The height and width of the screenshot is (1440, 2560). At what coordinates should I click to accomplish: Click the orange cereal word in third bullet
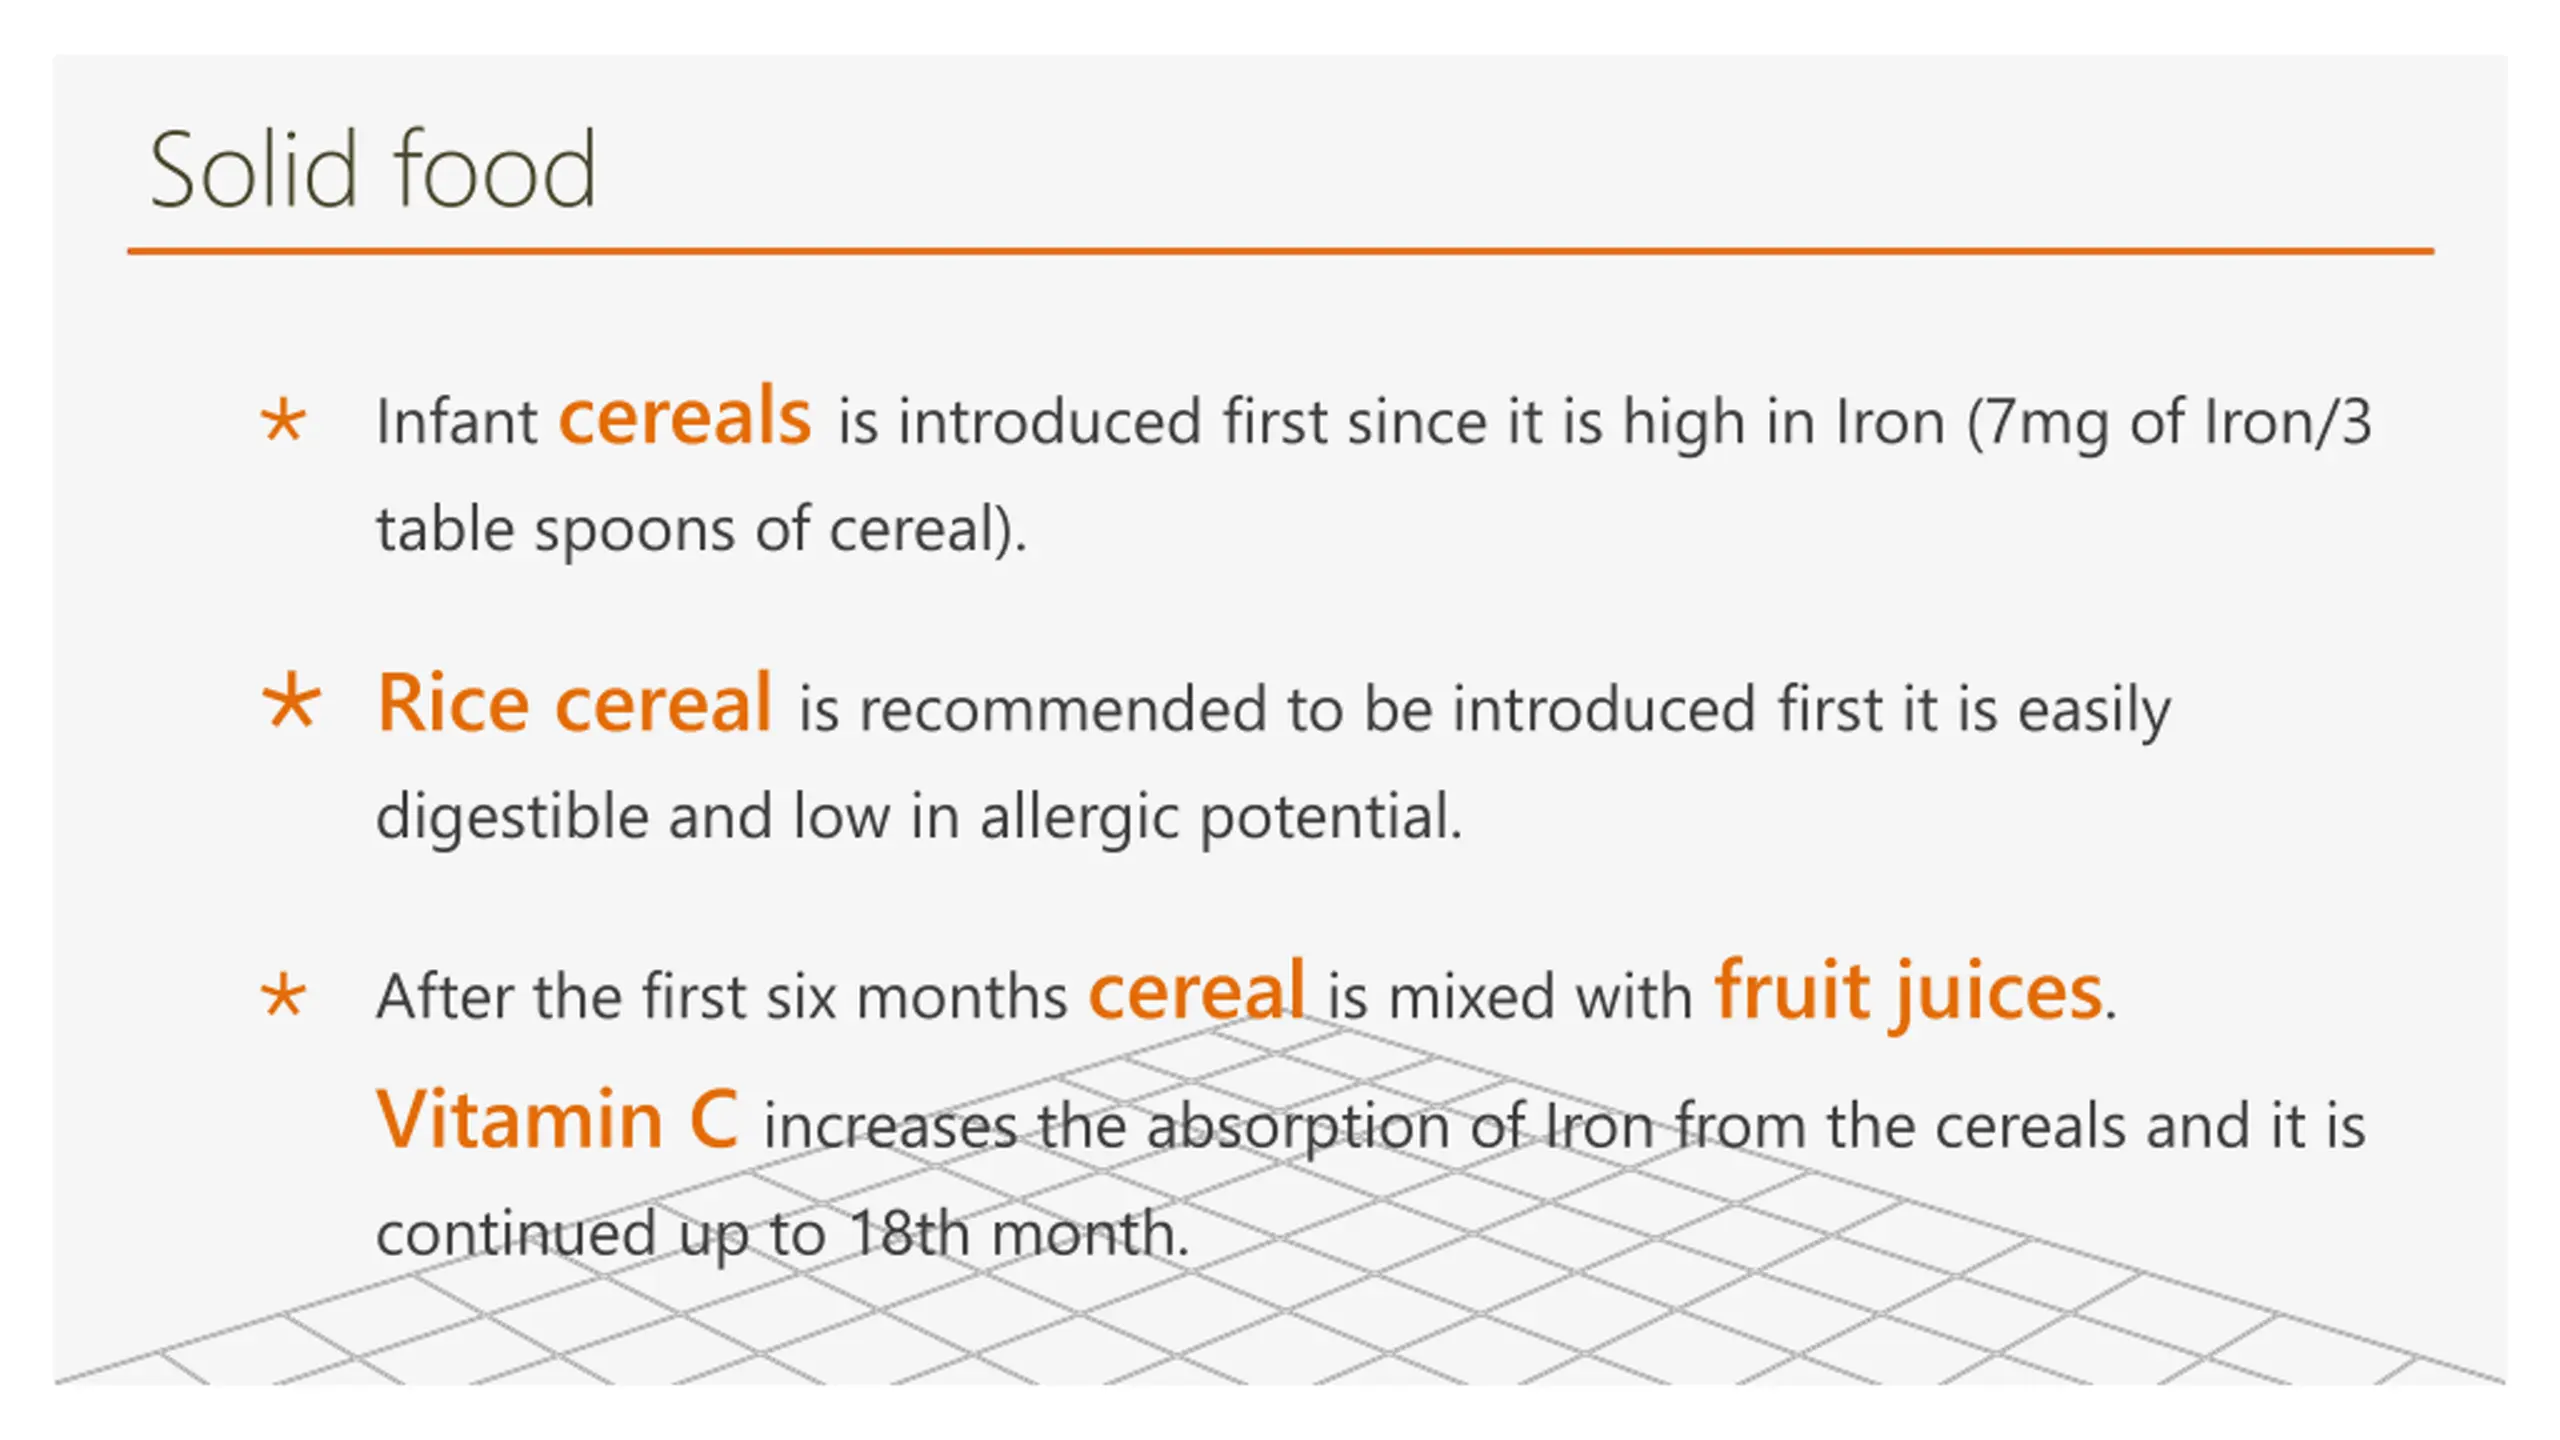click(1196, 990)
